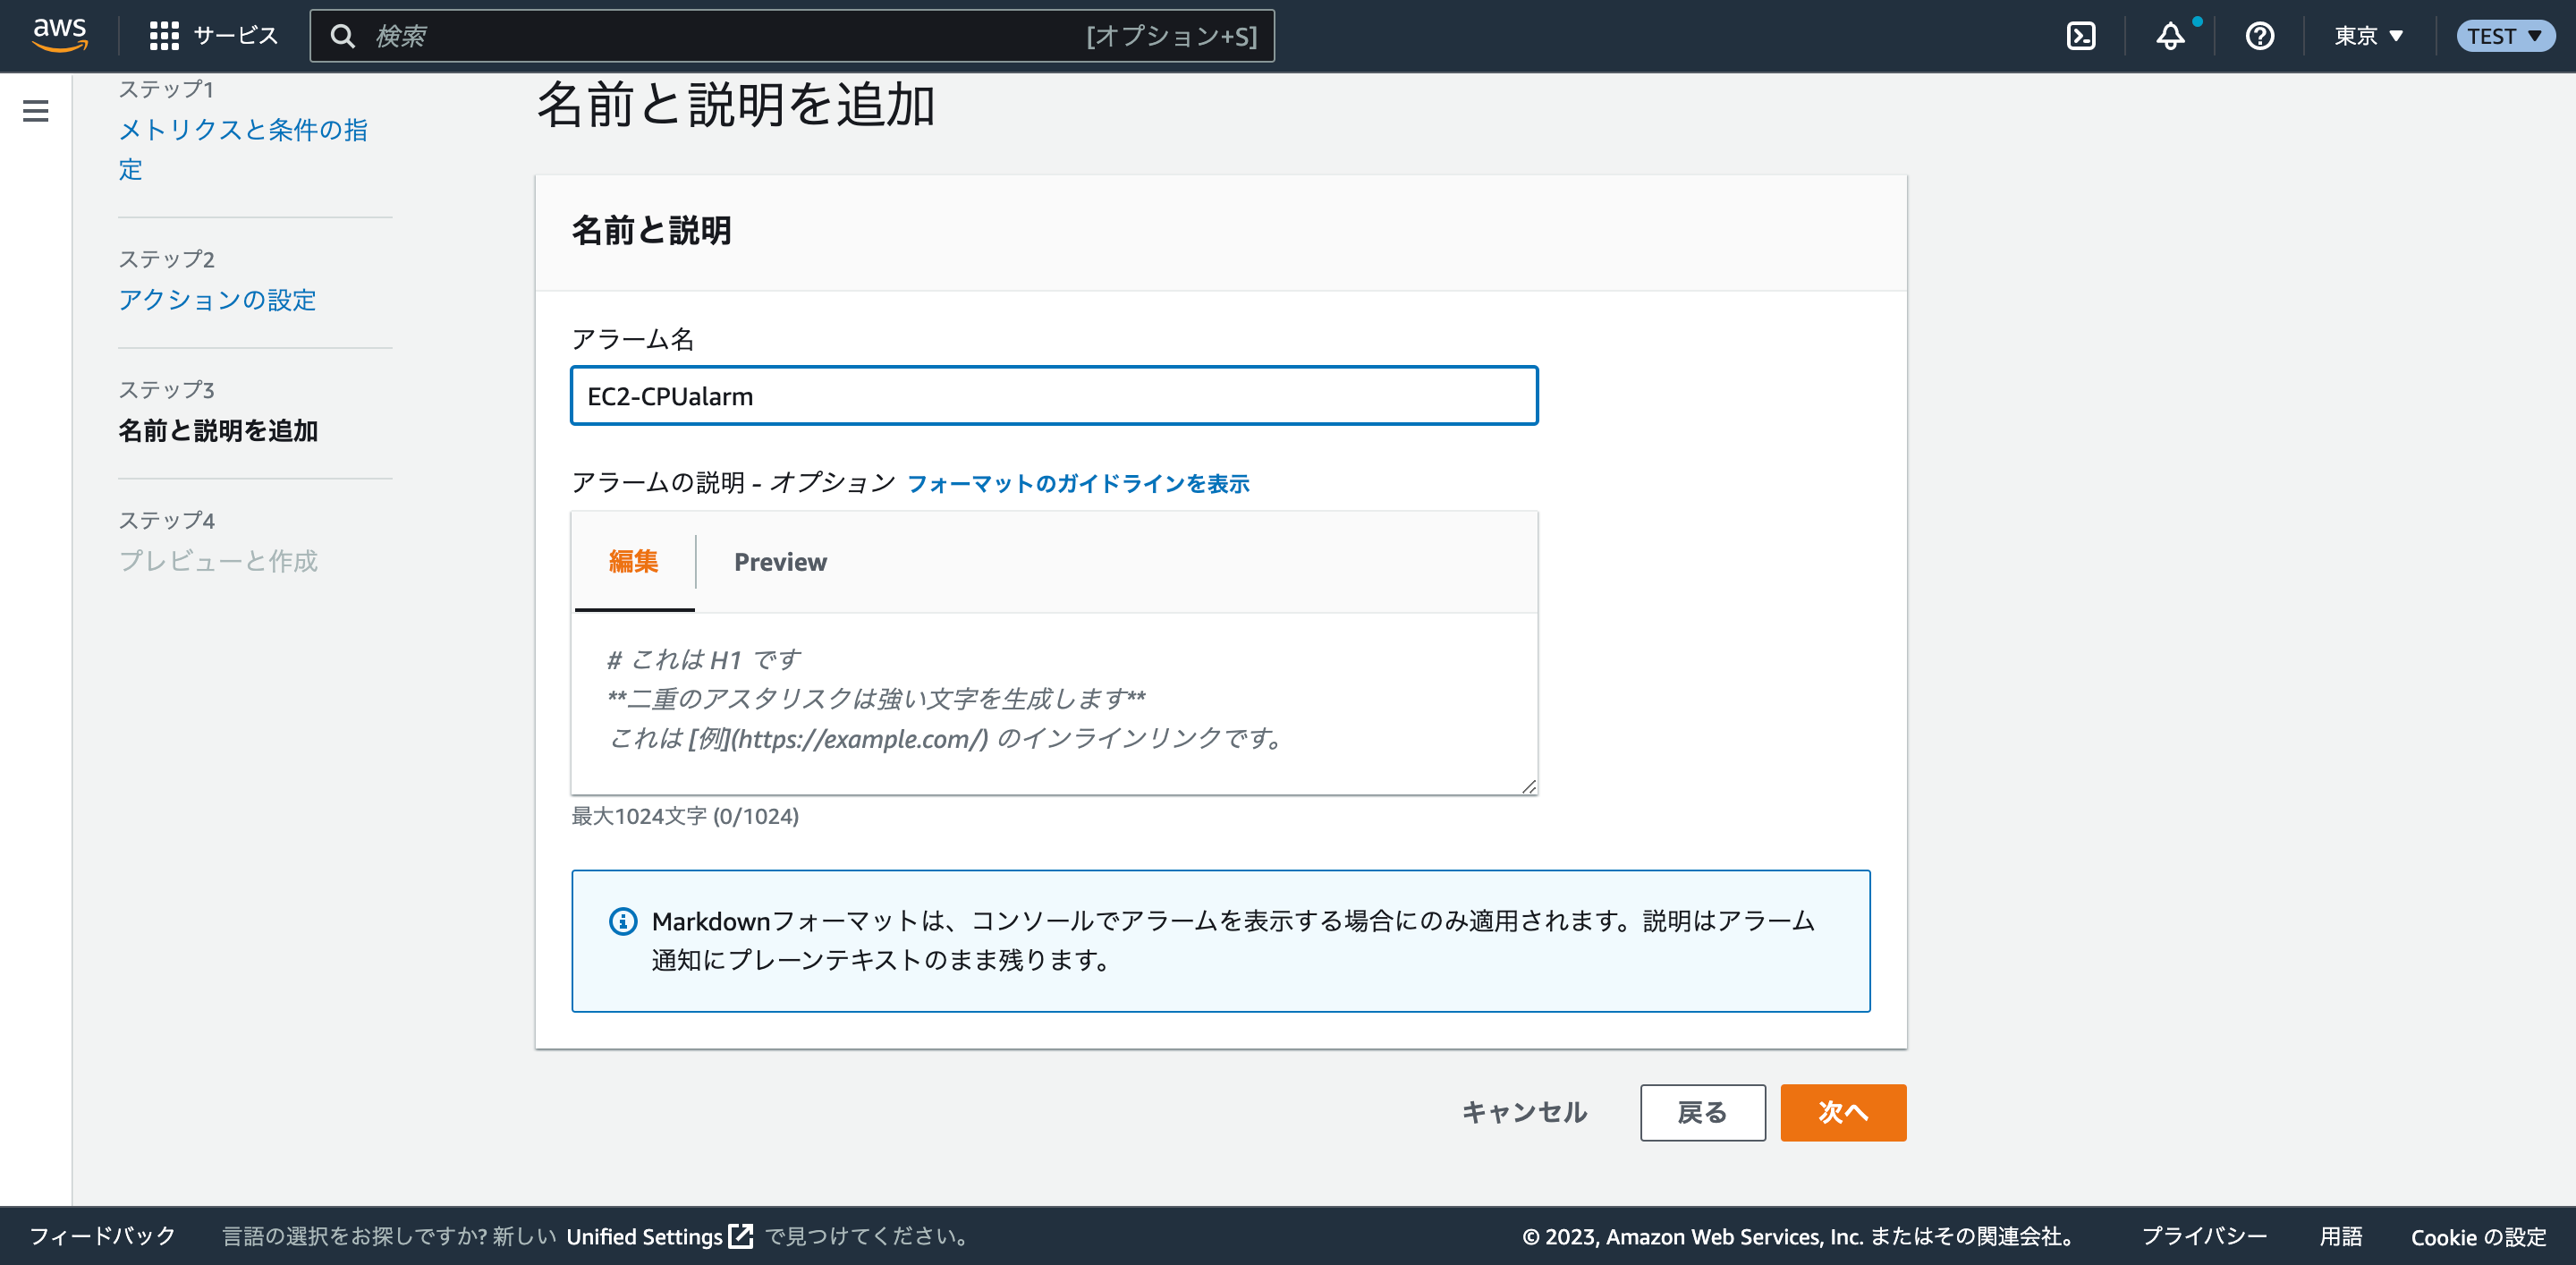Screen dimensions: 2576x1265
Task: Click キャンセル to cancel alarm creation
Action: pos(1523,1112)
